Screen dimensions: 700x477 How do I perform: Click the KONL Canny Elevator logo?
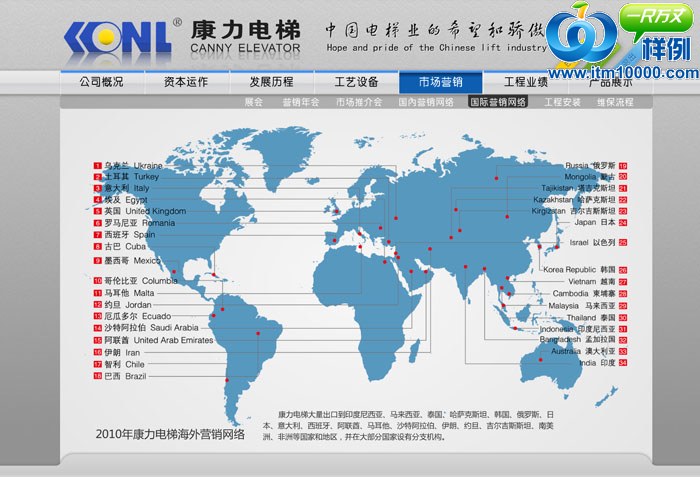point(183,38)
